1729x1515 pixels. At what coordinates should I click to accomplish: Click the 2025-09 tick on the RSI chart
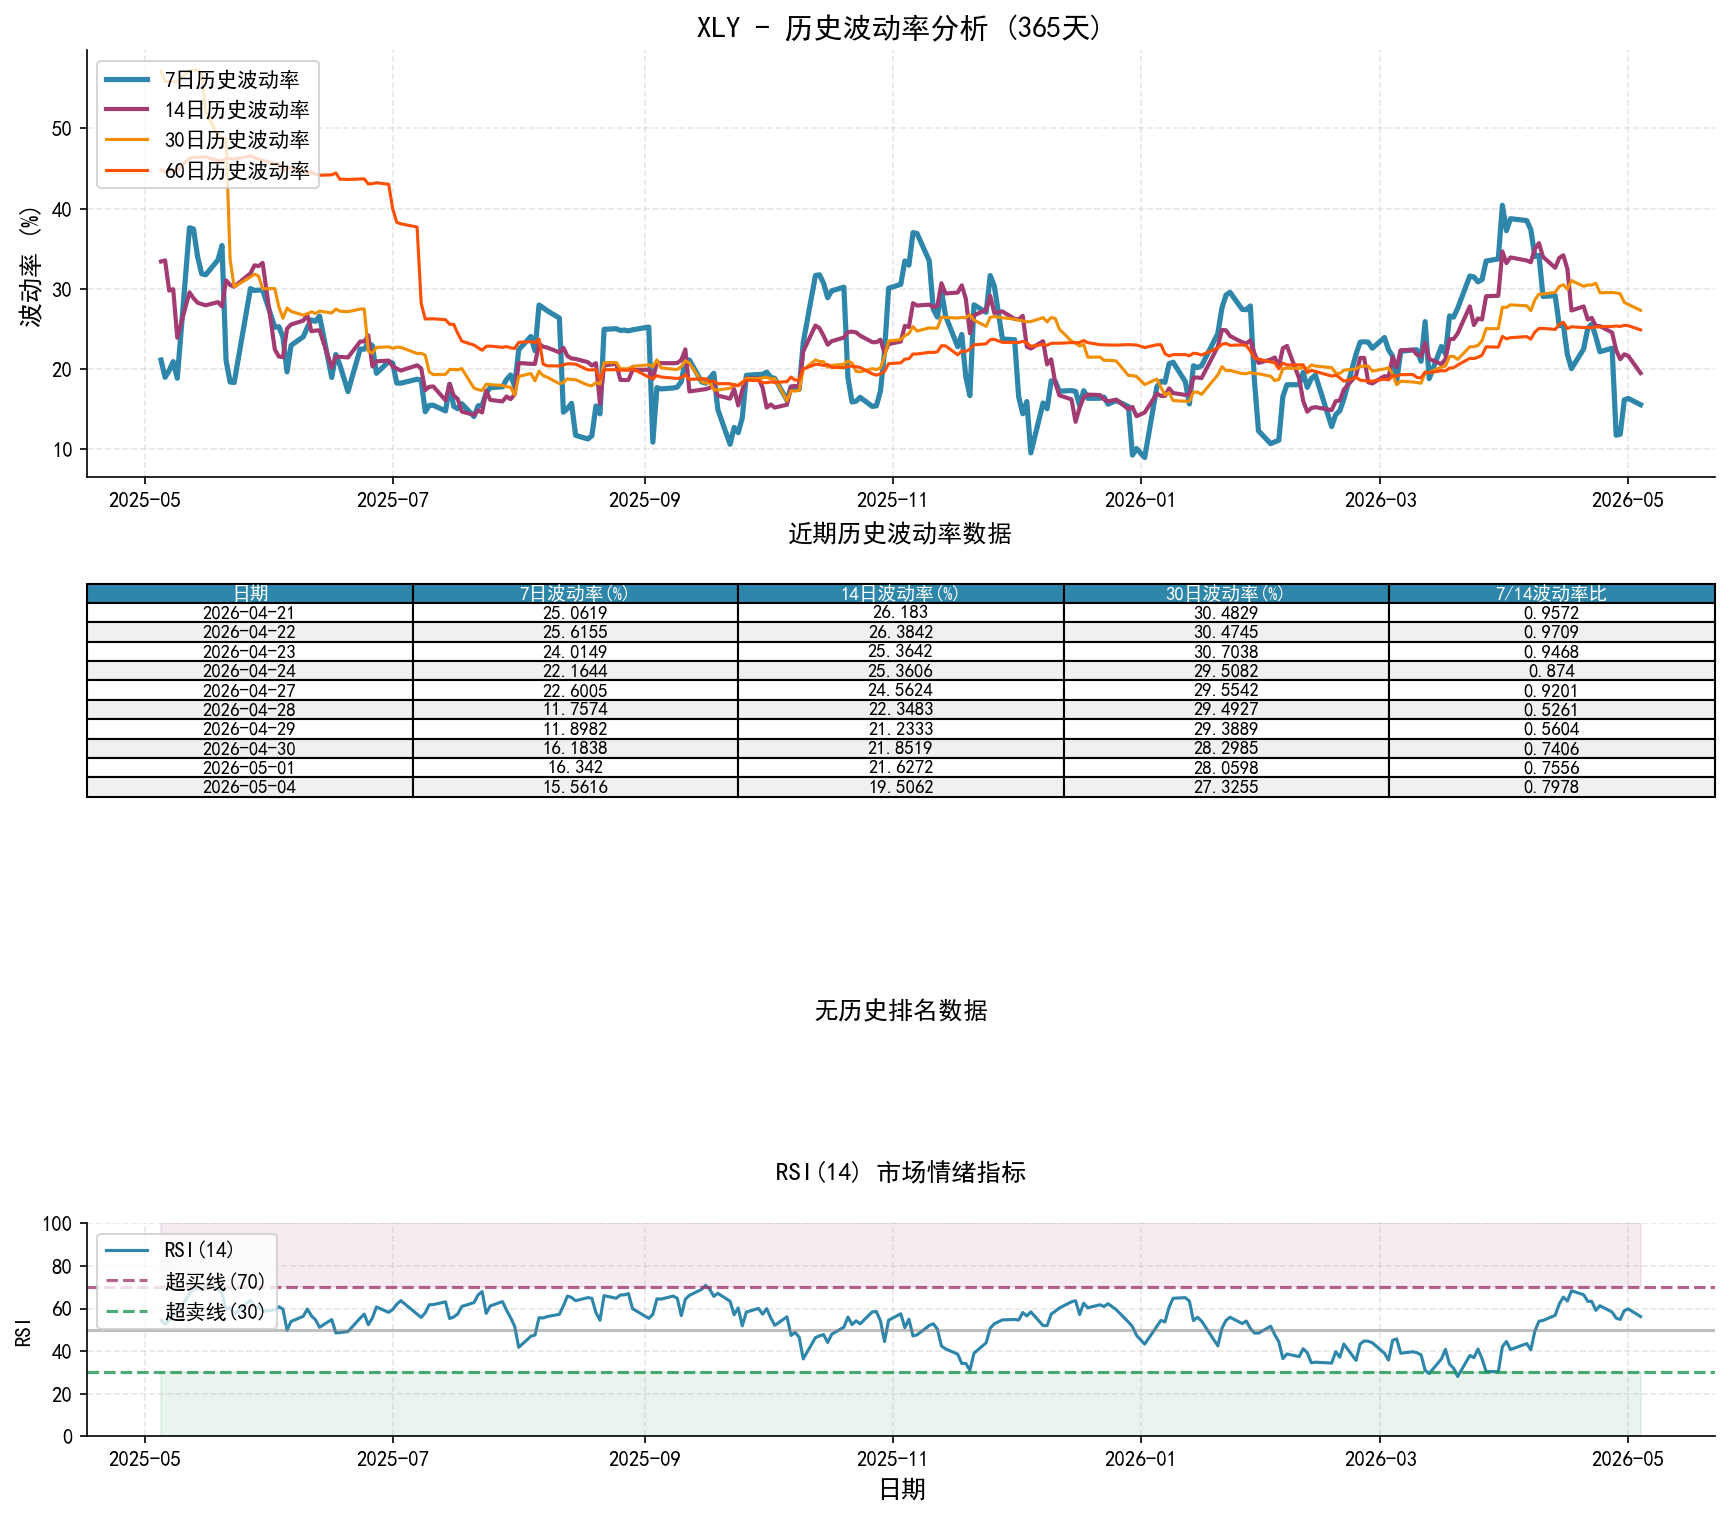click(644, 1458)
